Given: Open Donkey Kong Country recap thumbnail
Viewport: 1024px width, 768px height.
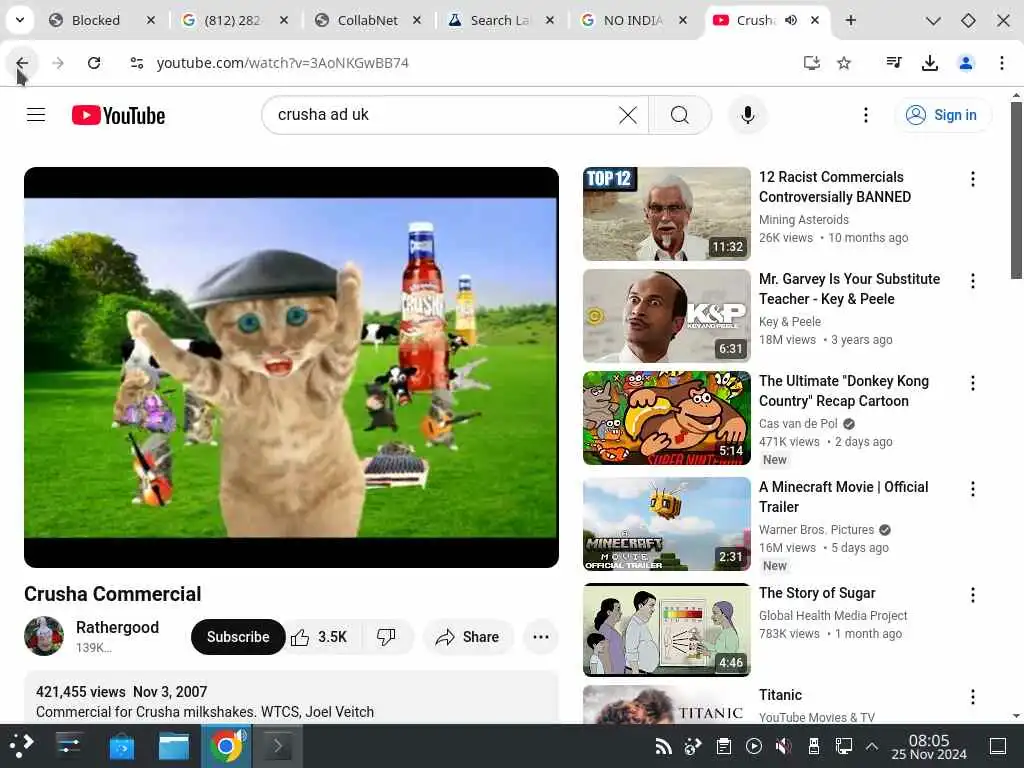Looking at the screenshot, I should [666, 418].
